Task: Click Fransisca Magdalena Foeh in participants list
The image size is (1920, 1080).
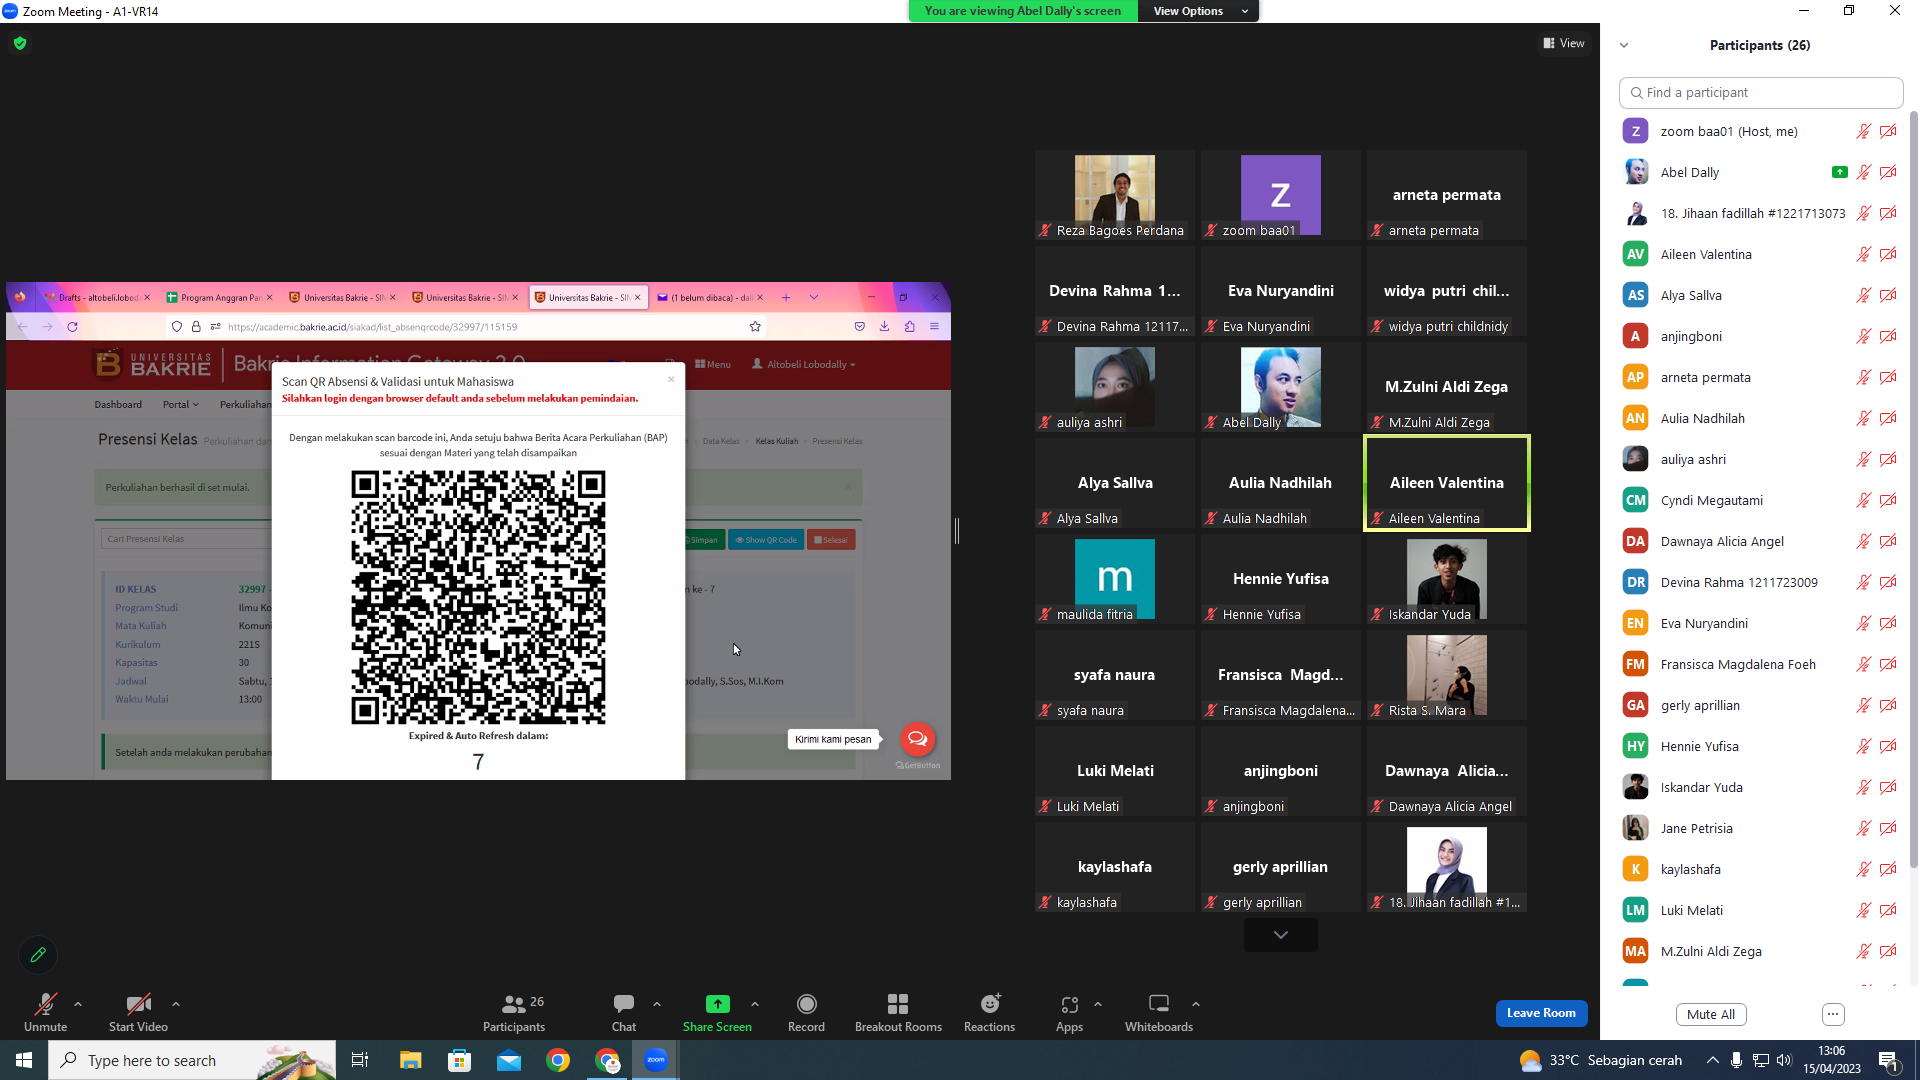Action: click(x=1738, y=664)
